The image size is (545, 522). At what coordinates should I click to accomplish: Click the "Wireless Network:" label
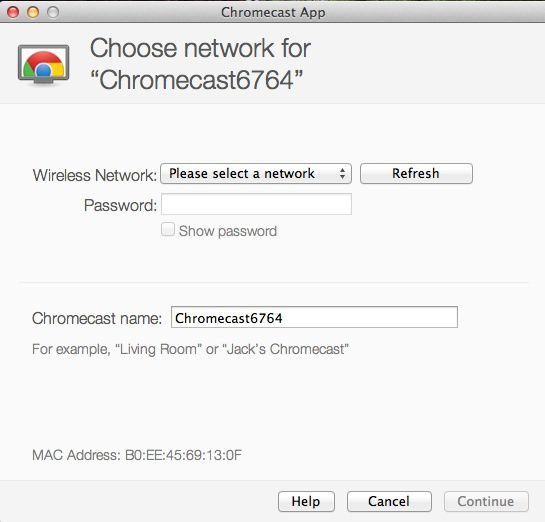tap(95, 175)
